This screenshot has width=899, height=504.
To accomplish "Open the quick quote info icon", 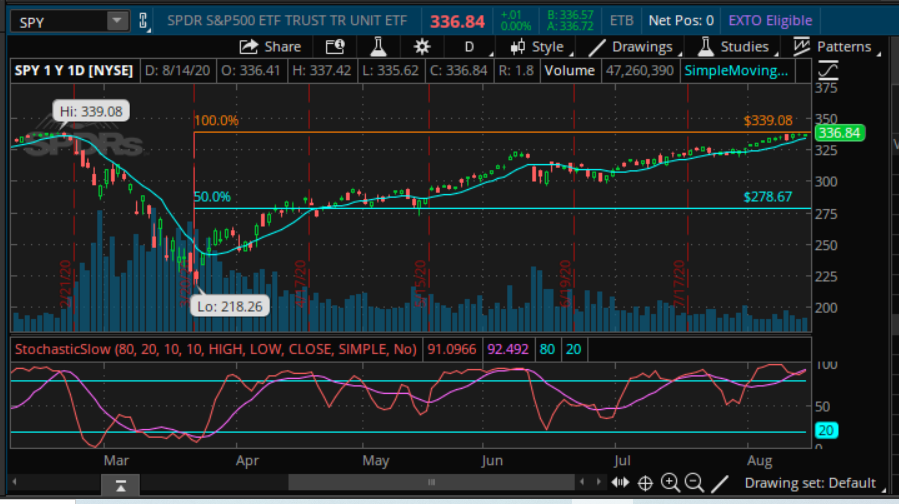I will pos(335,47).
